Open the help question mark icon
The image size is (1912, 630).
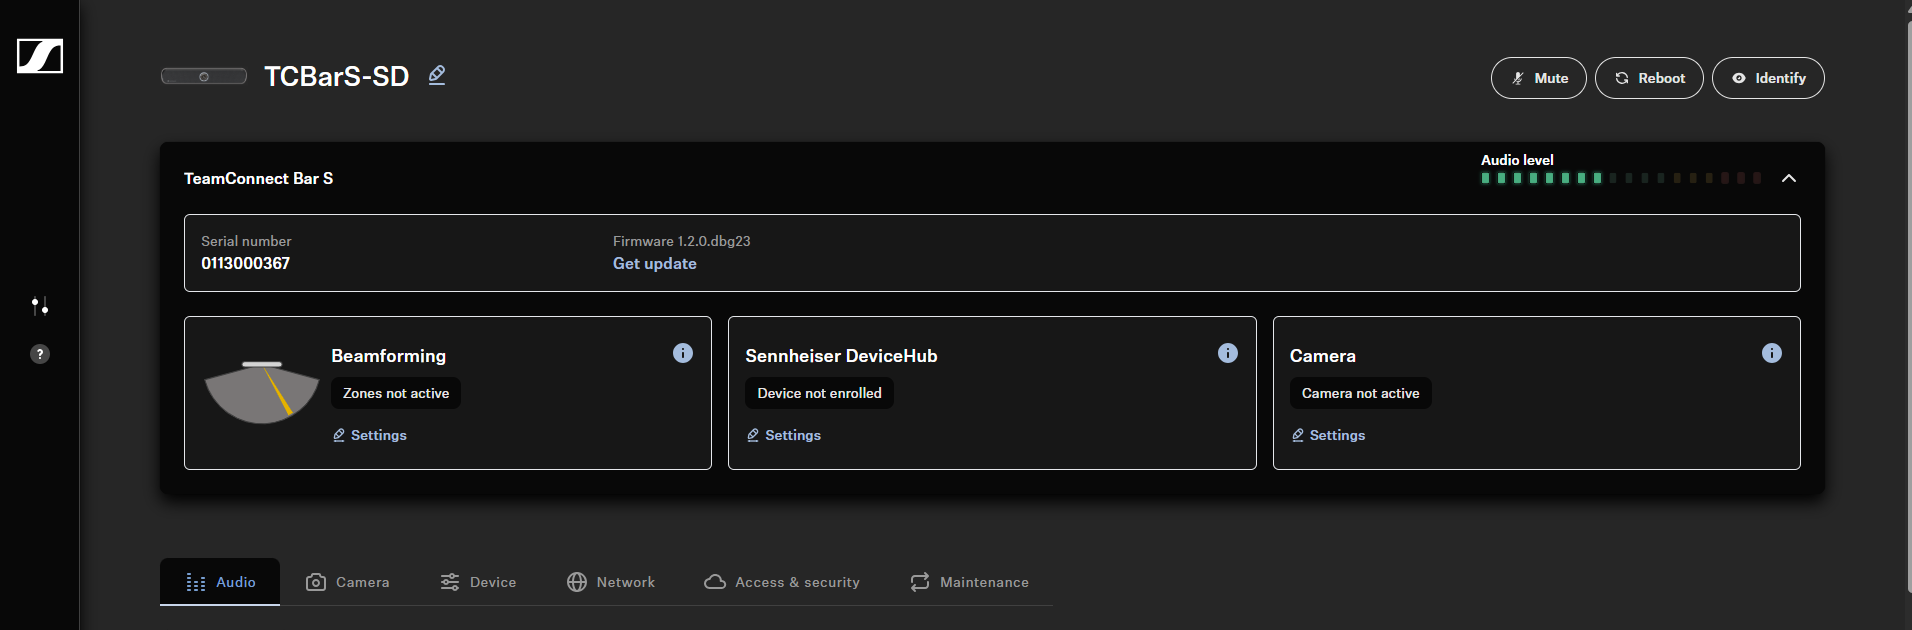(x=40, y=354)
